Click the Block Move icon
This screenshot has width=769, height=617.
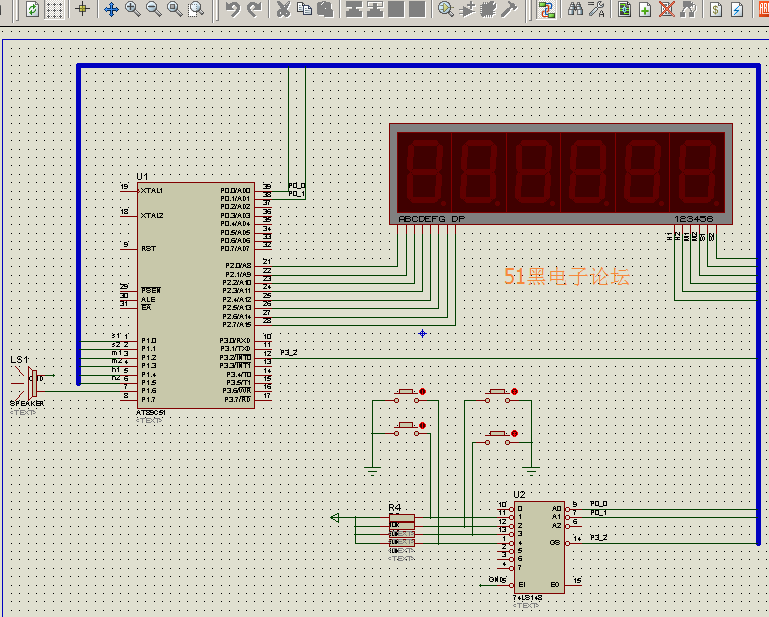(x=375, y=9)
